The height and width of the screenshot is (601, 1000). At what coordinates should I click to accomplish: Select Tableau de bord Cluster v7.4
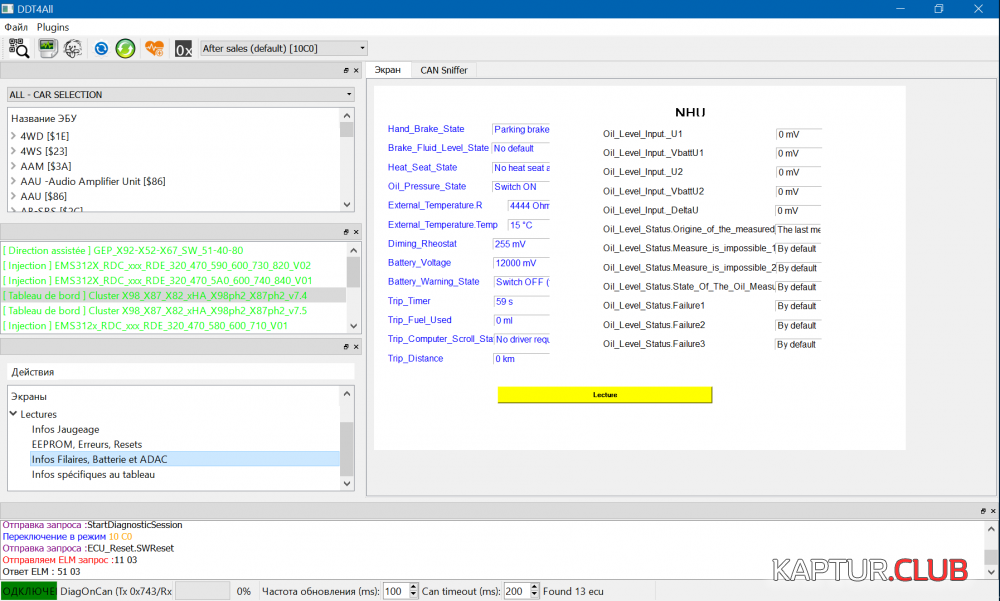[174, 296]
